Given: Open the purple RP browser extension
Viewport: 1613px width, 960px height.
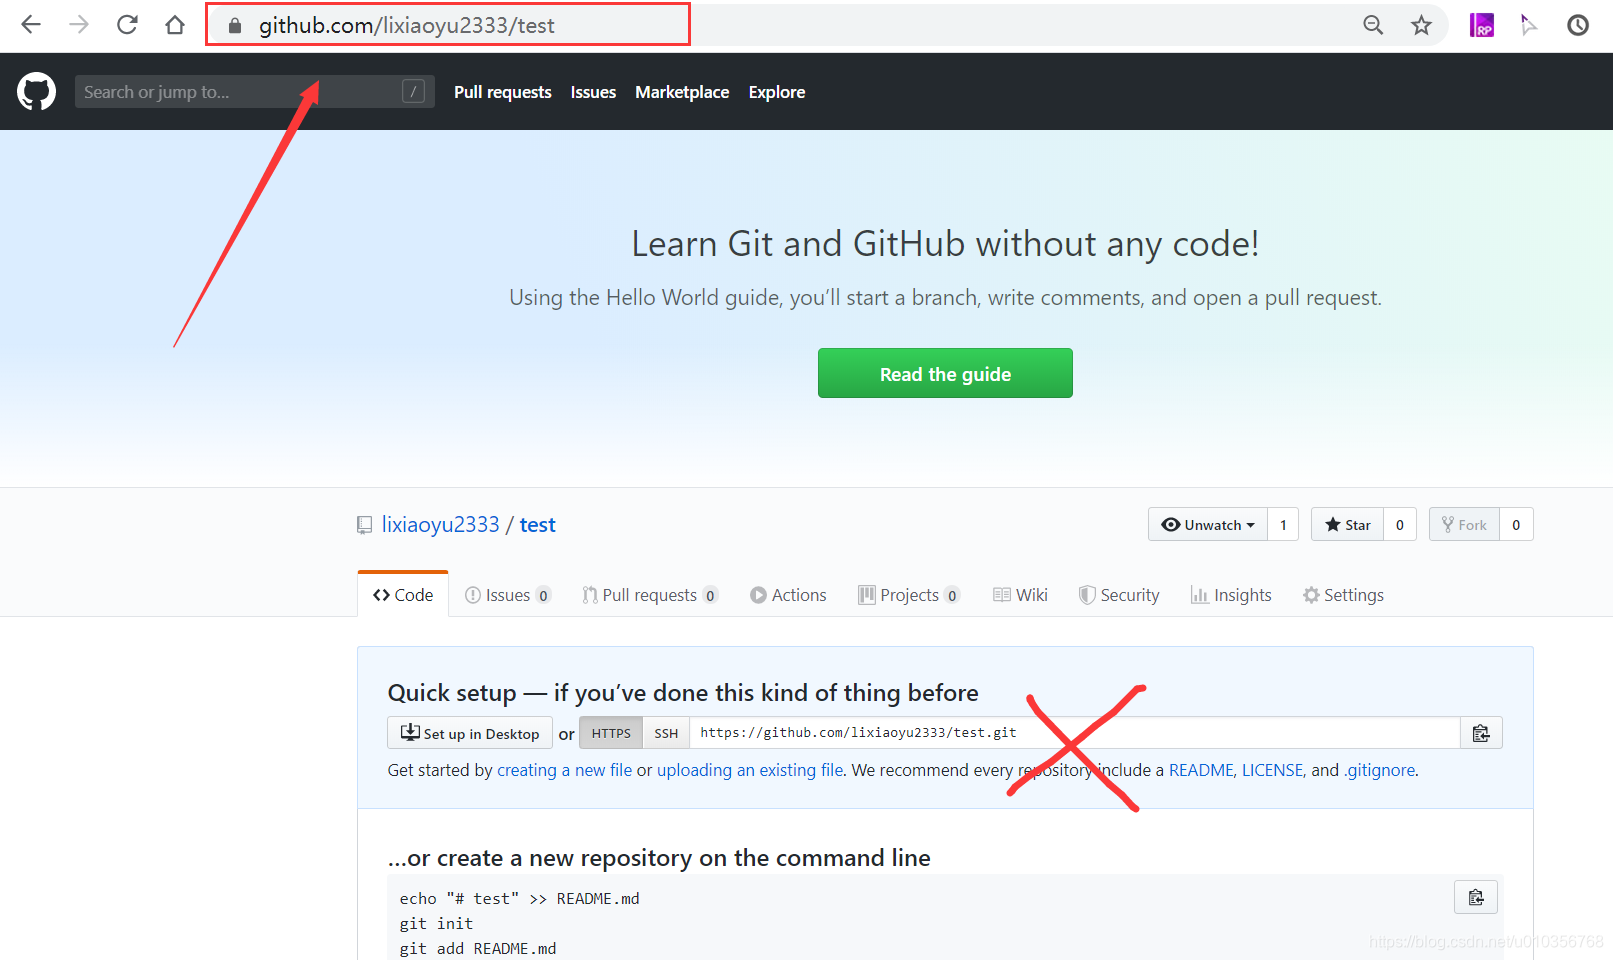Looking at the screenshot, I should [x=1481, y=25].
